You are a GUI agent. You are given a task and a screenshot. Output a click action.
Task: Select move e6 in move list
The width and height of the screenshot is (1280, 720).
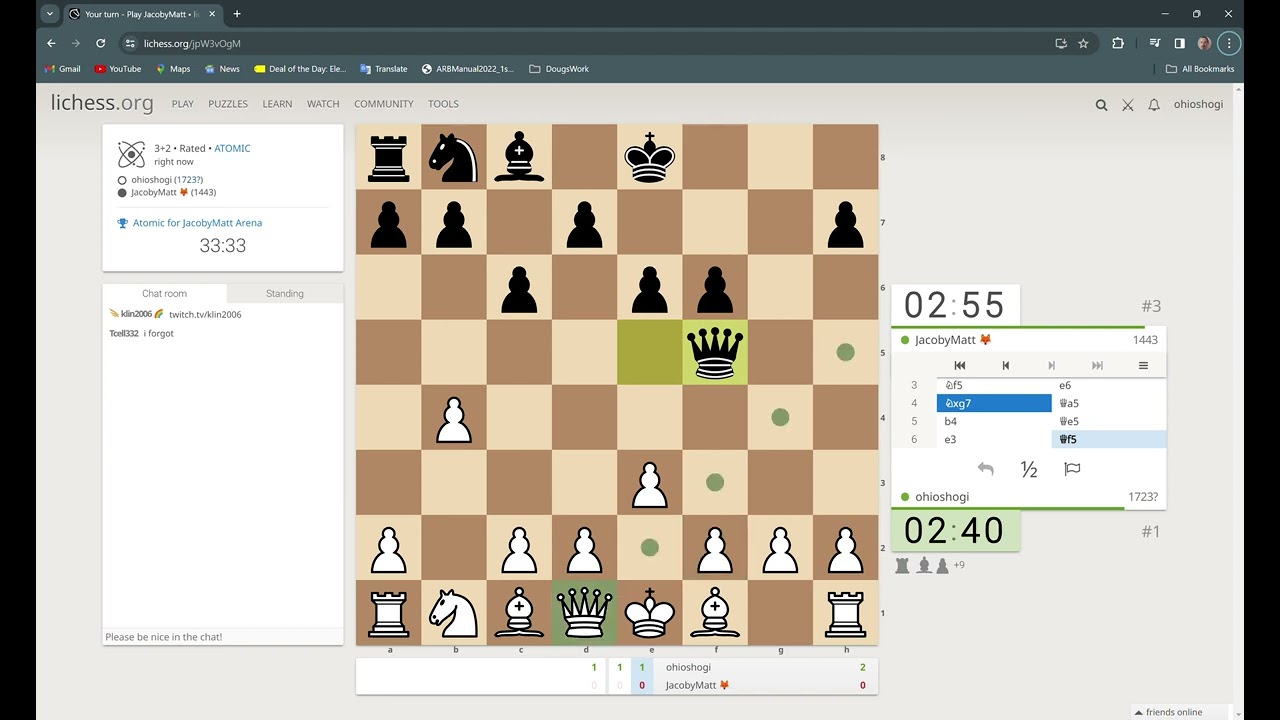(x=1109, y=385)
